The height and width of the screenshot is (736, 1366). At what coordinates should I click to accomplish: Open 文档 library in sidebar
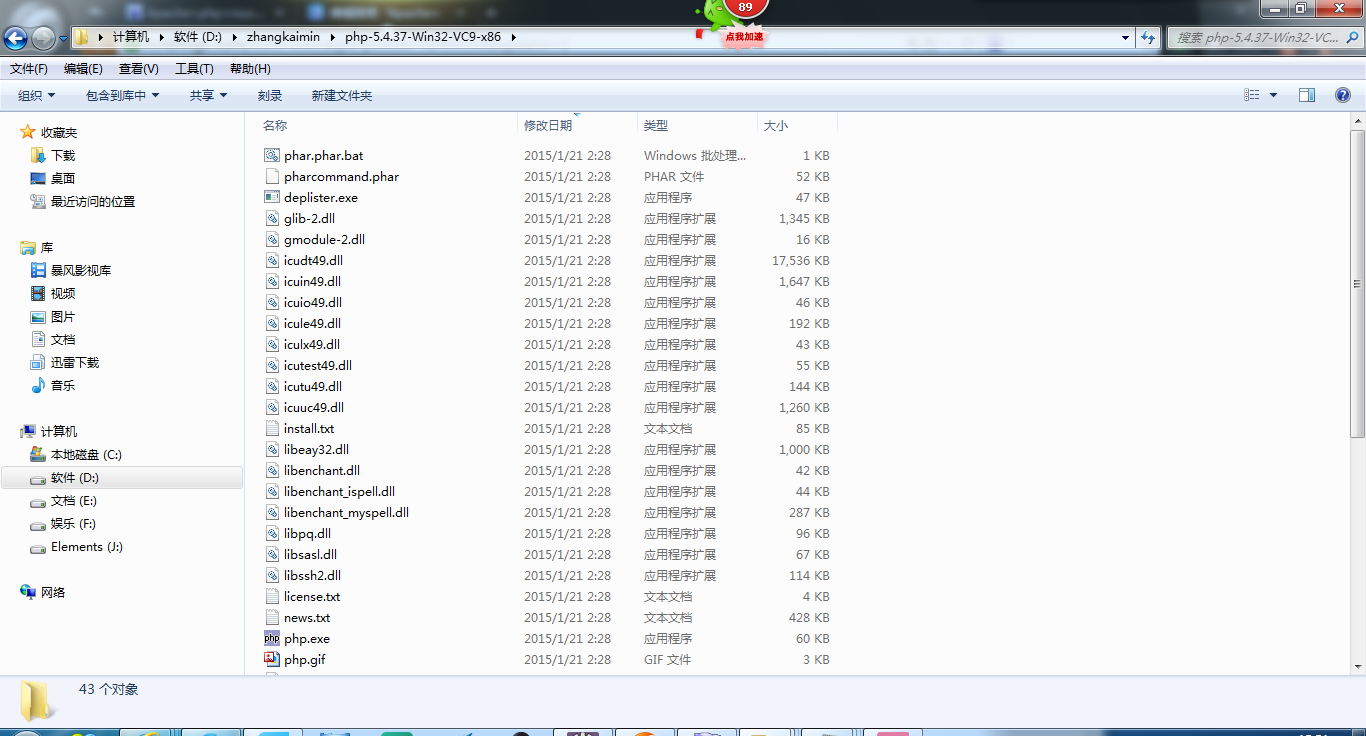[63, 339]
